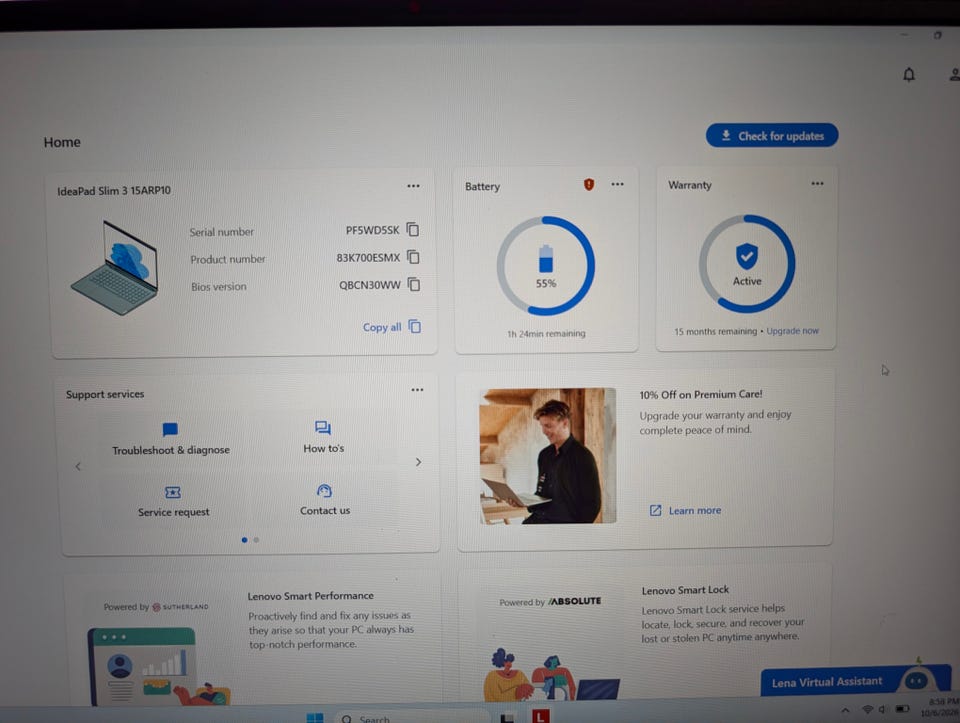Click the volume icon in system tray

point(882,709)
